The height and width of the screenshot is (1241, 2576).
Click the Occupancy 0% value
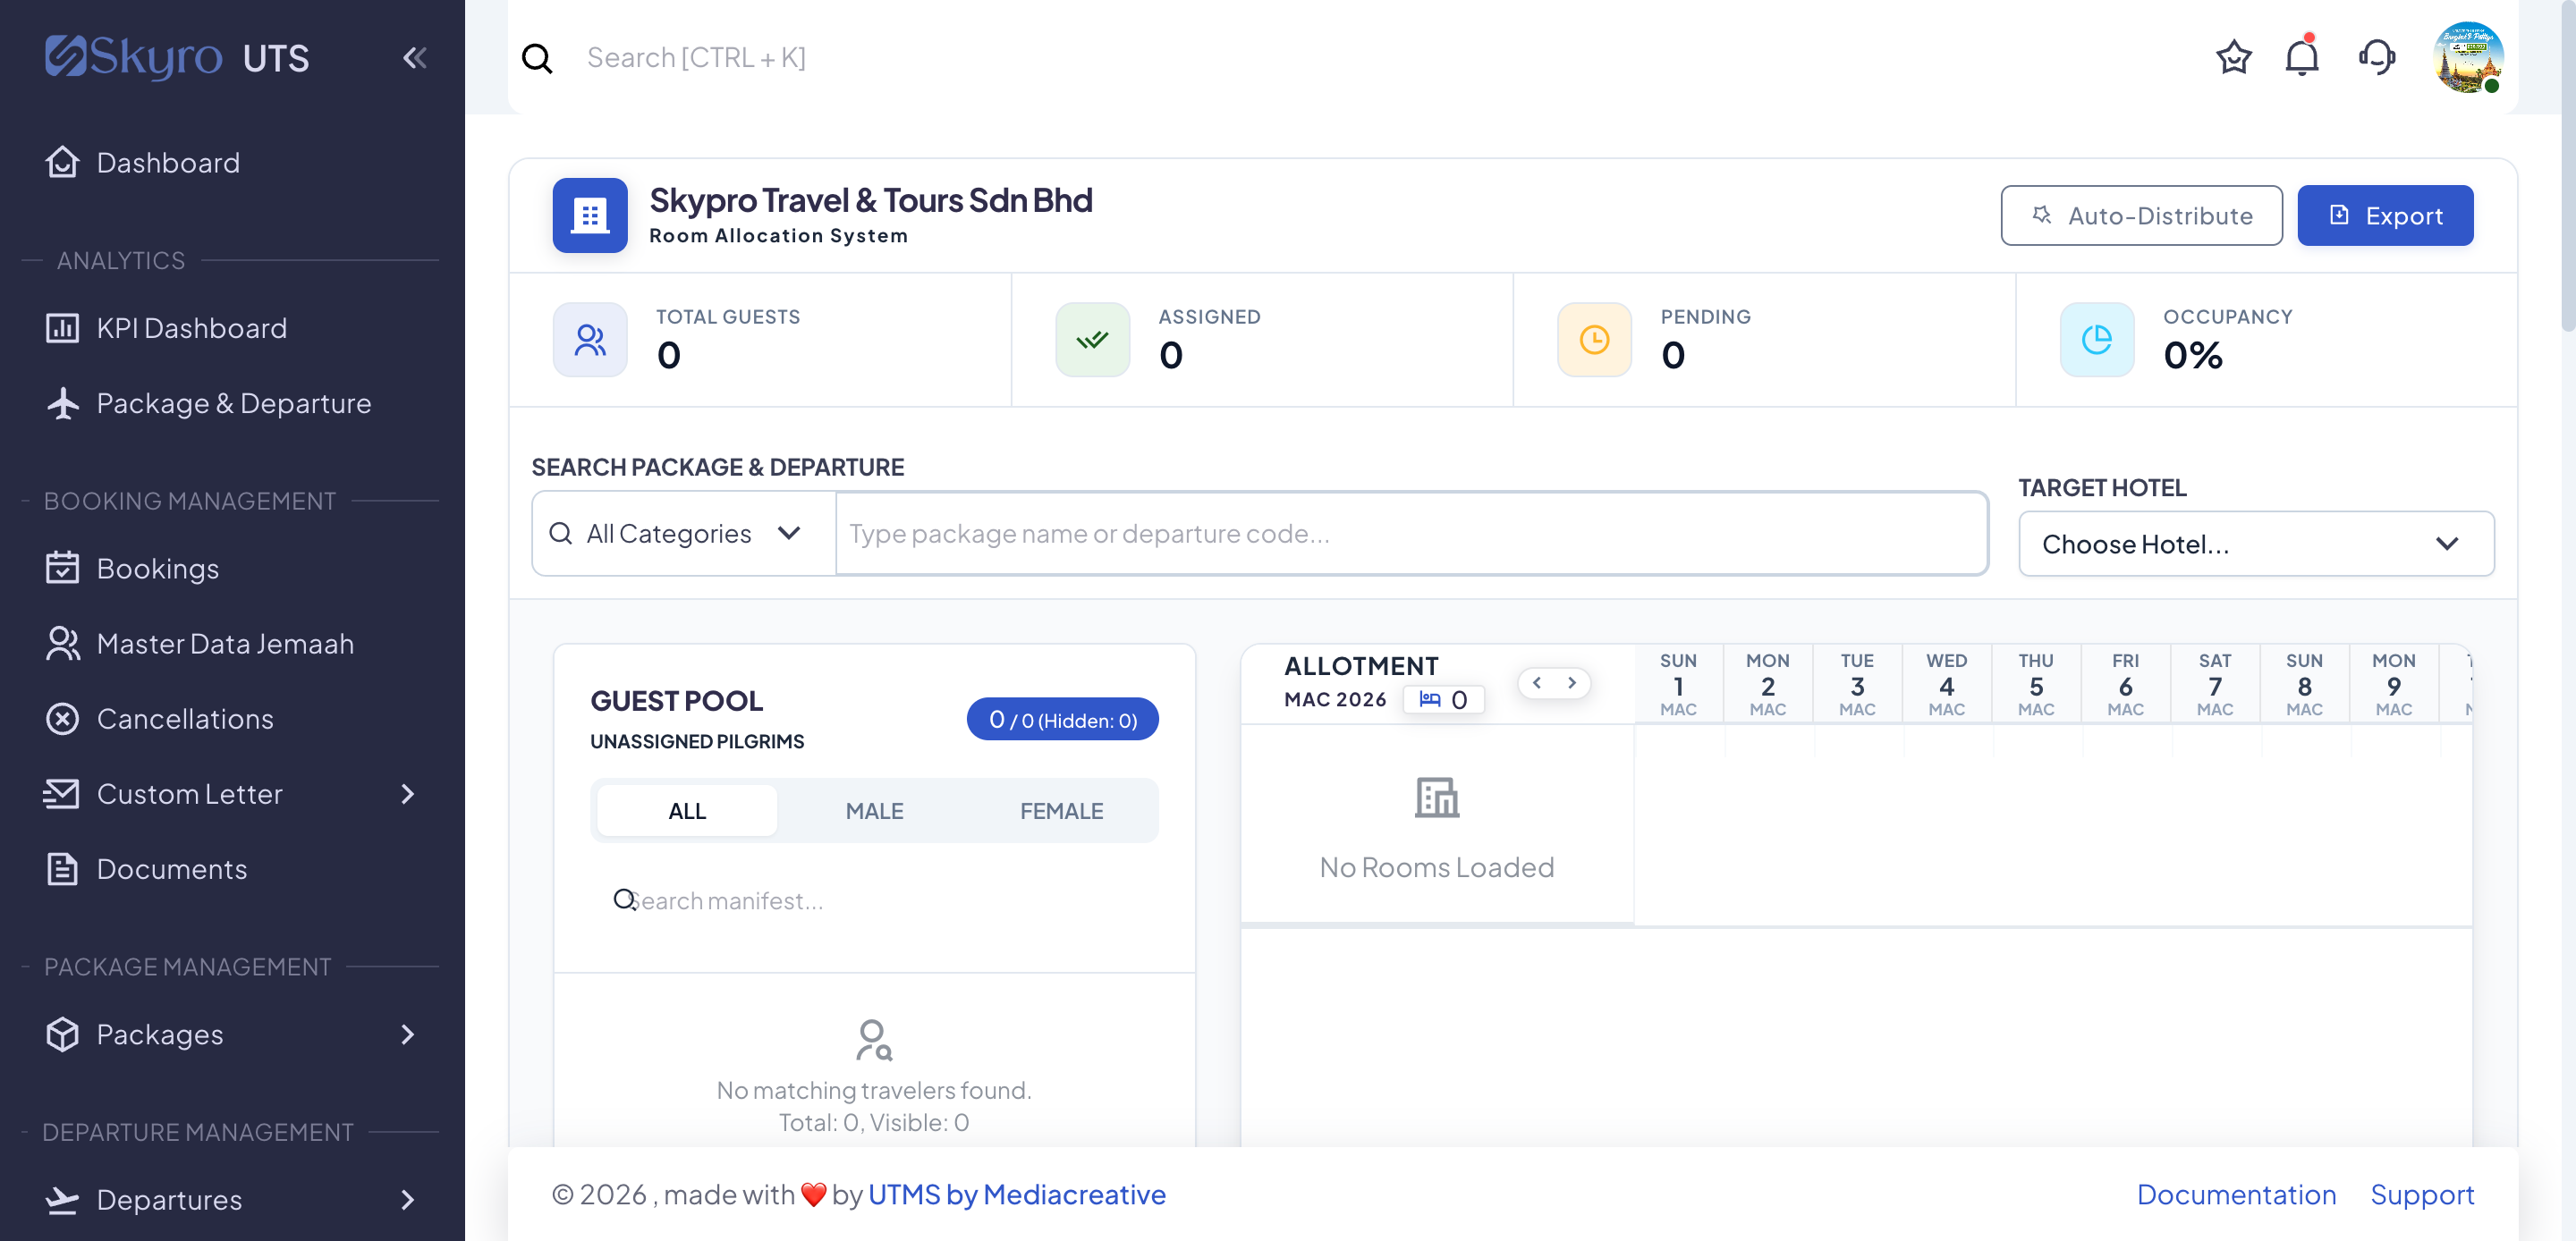[x=2192, y=355]
